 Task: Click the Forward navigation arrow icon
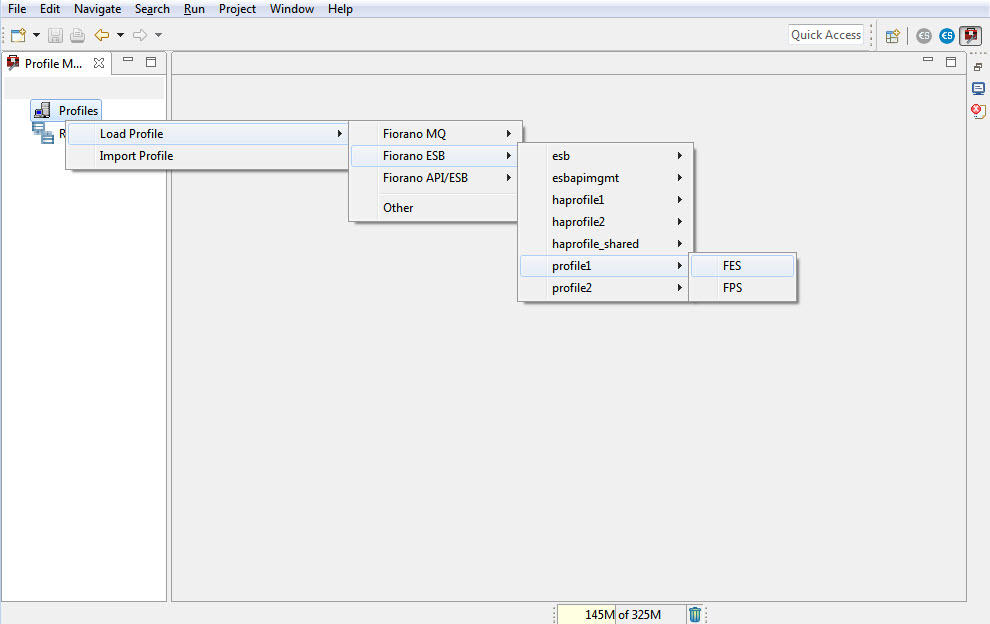(140, 35)
